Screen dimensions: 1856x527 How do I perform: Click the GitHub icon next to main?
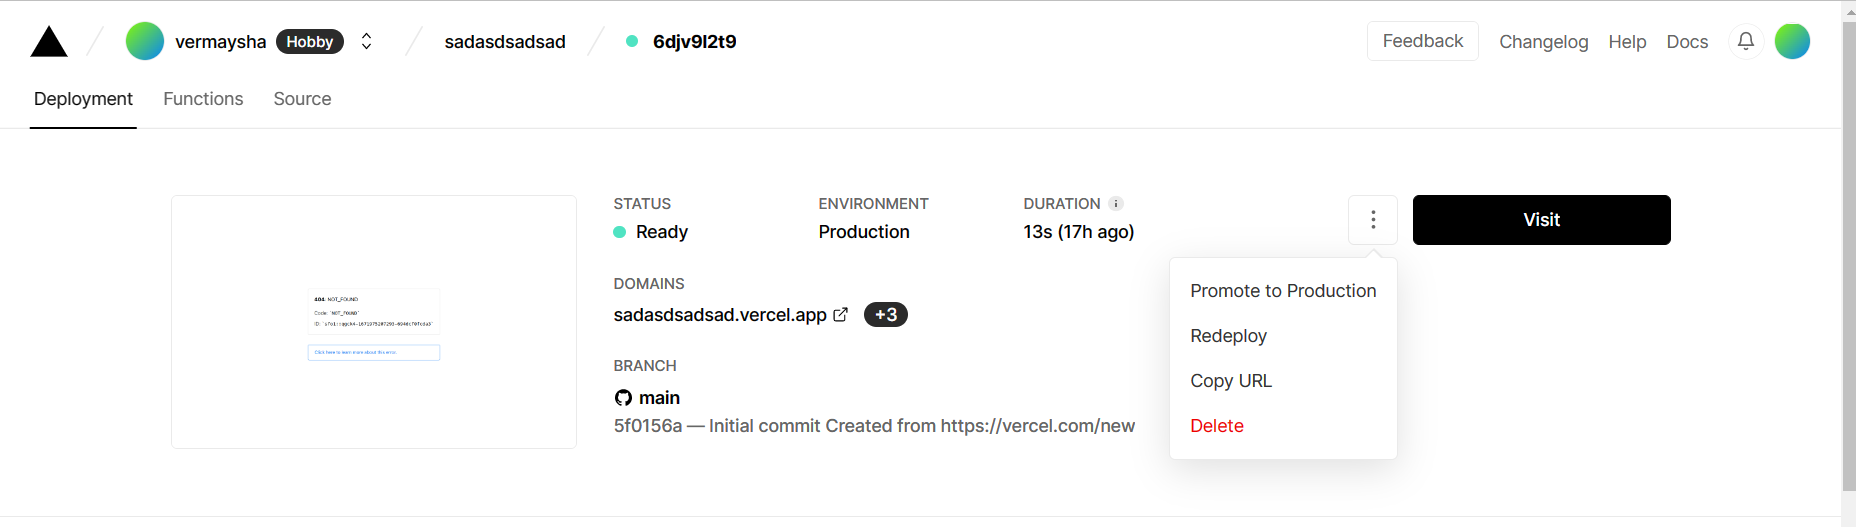tap(623, 398)
